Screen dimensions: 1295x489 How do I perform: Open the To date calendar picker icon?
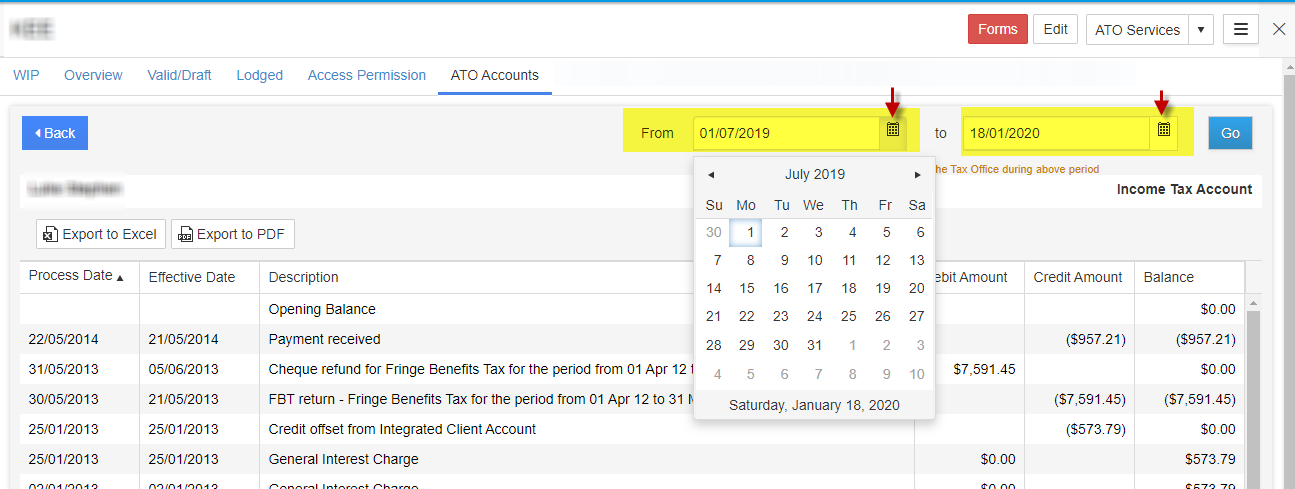(x=1163, y=131)
